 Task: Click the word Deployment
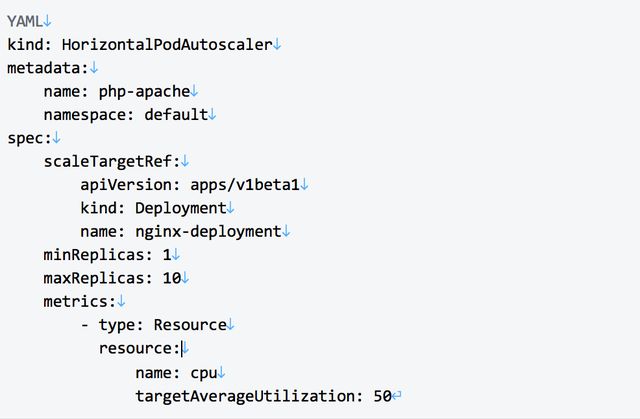pos(180,208)
